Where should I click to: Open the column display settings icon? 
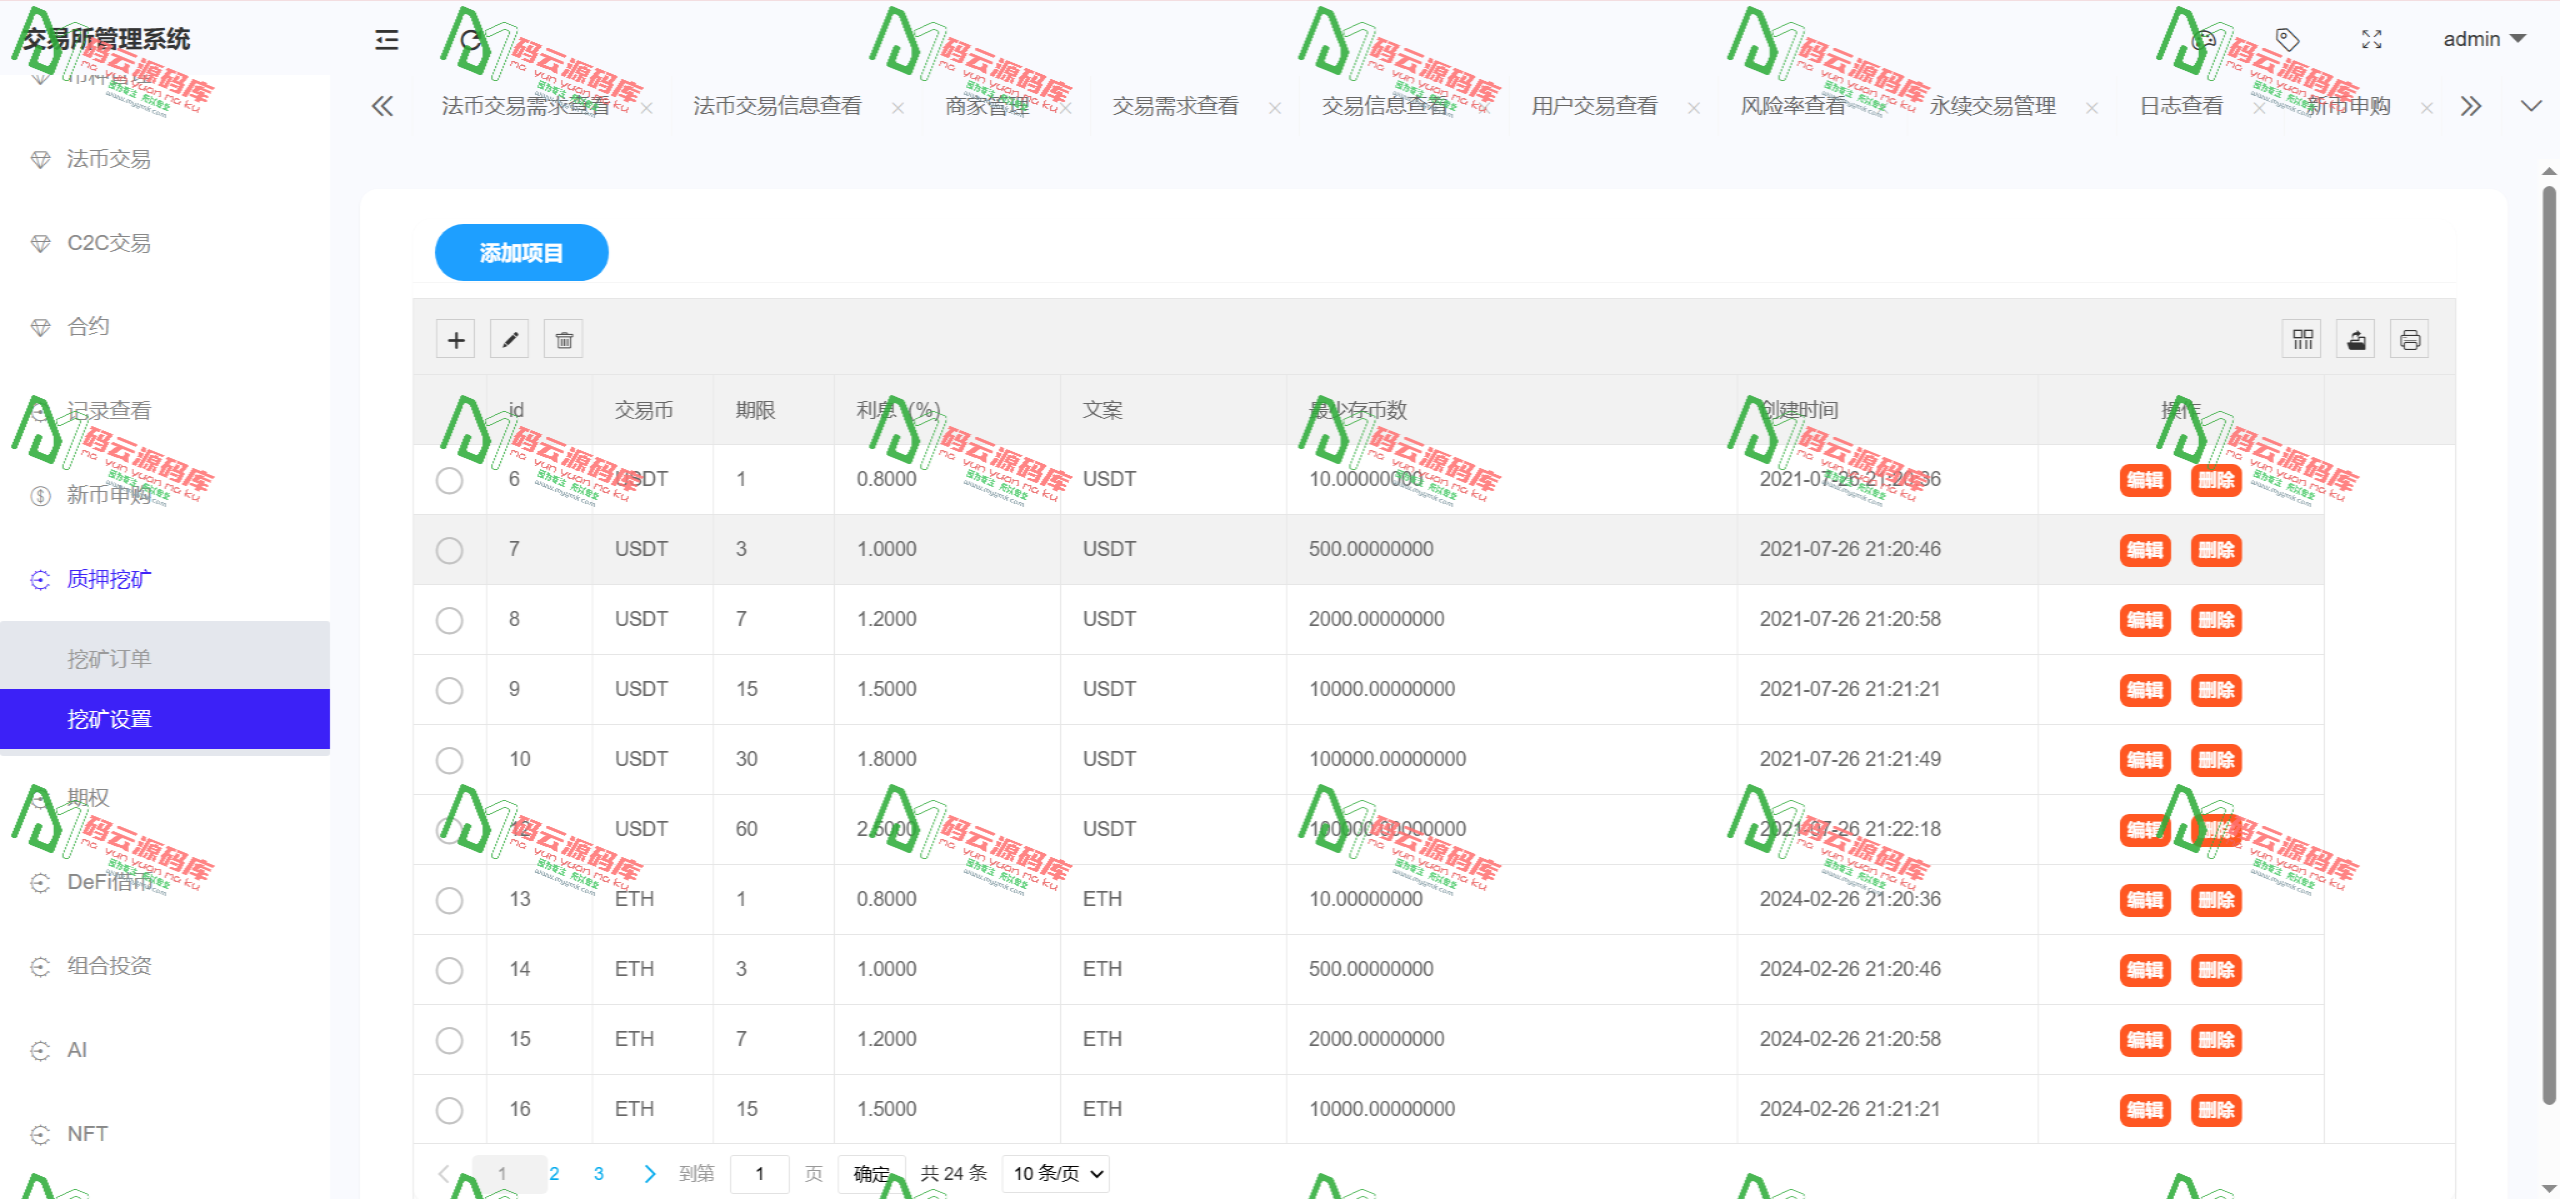pos(2301,338)
